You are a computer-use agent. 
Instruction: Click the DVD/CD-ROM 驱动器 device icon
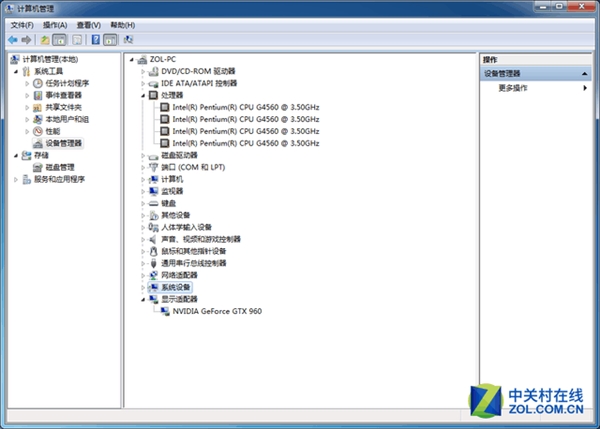pyautogui.click(x=153, y=71)
